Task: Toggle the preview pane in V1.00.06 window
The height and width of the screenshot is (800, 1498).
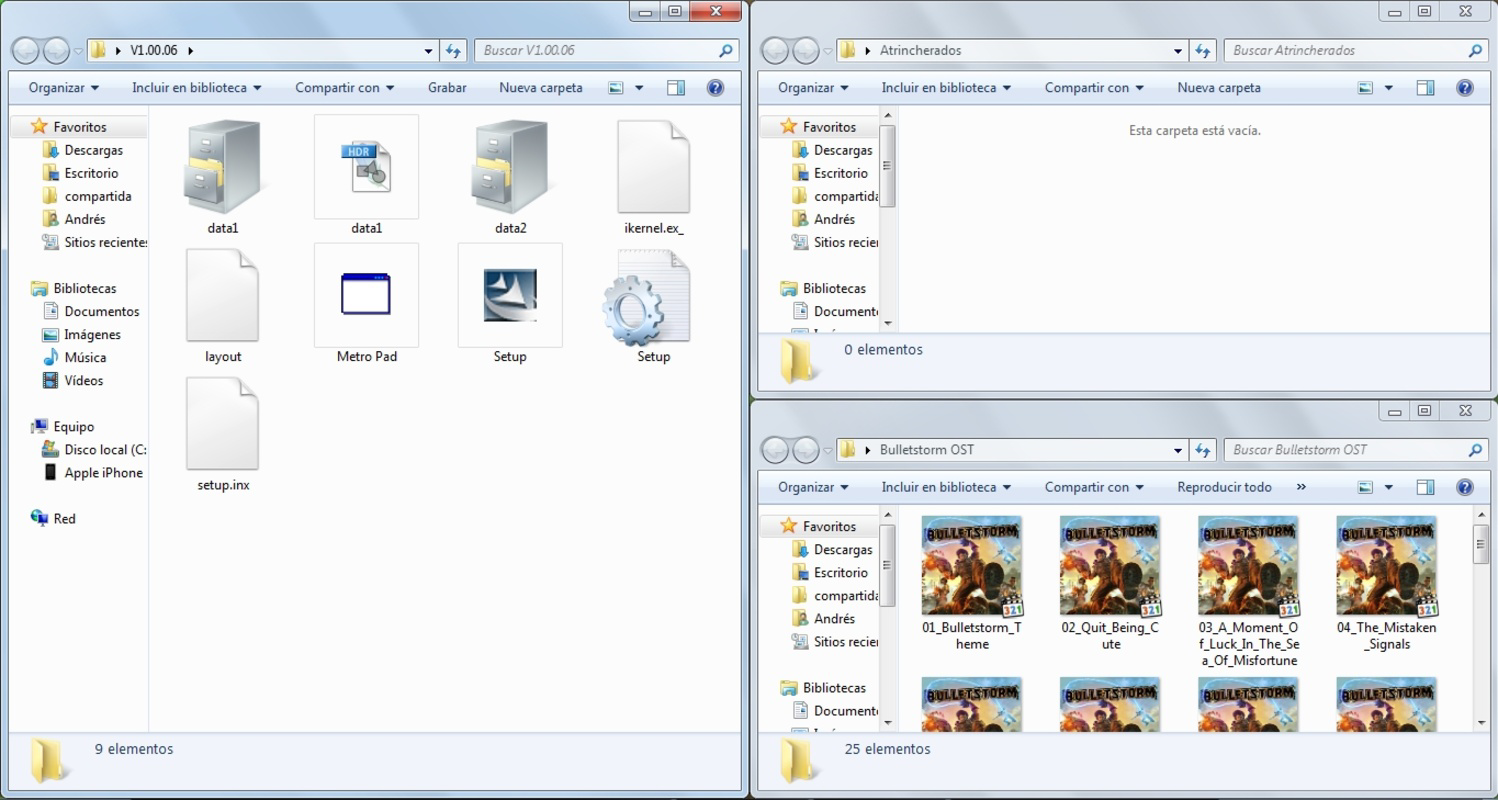Action: coord(676,88)
